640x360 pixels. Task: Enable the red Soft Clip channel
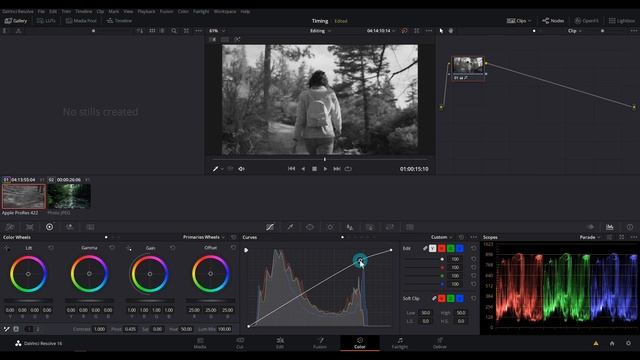click(x=442, y=298)
